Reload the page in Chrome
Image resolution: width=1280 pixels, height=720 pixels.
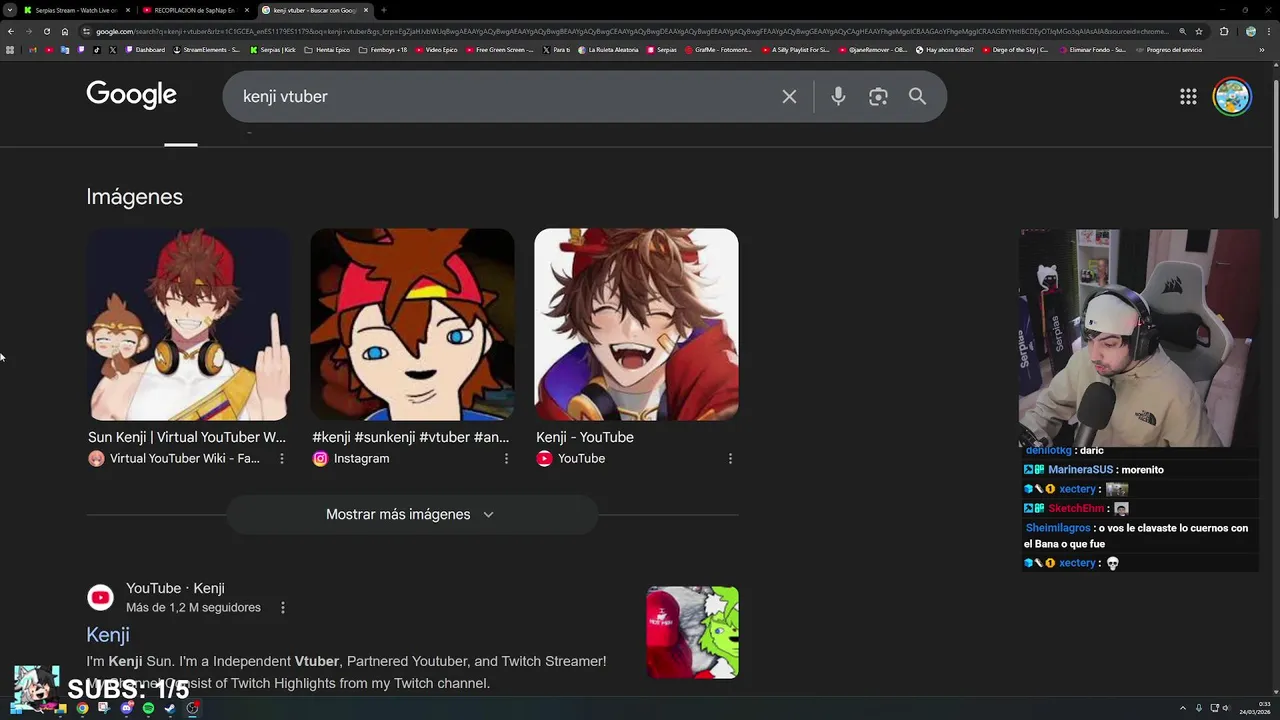point(46,31)
